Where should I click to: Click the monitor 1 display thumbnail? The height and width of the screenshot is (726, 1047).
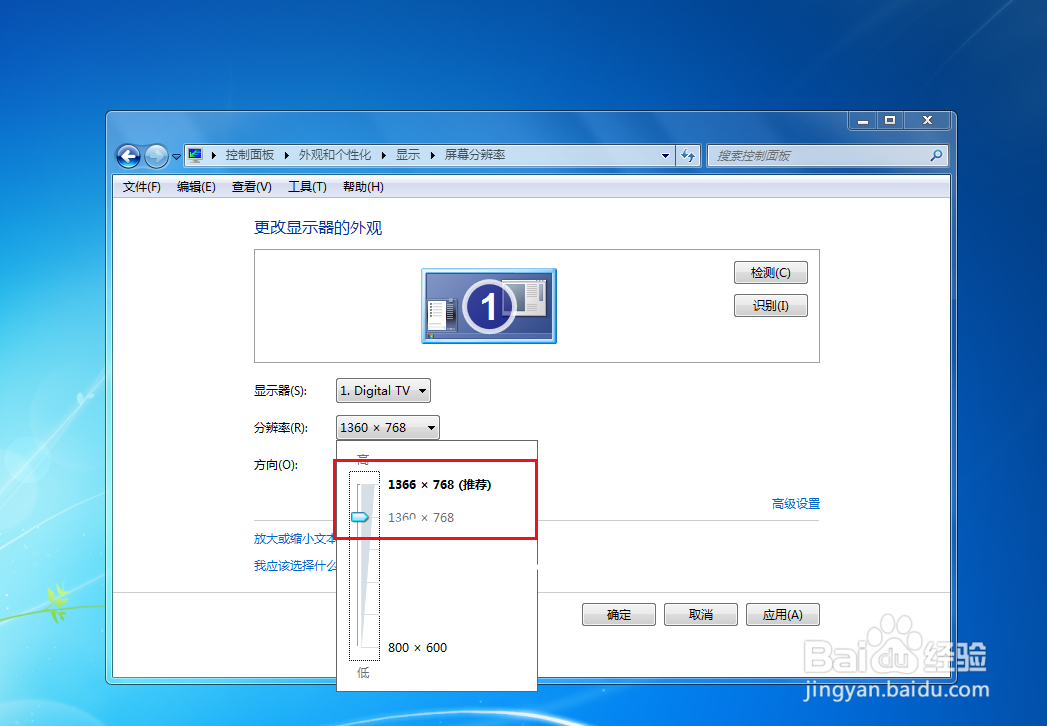[489, 306]
